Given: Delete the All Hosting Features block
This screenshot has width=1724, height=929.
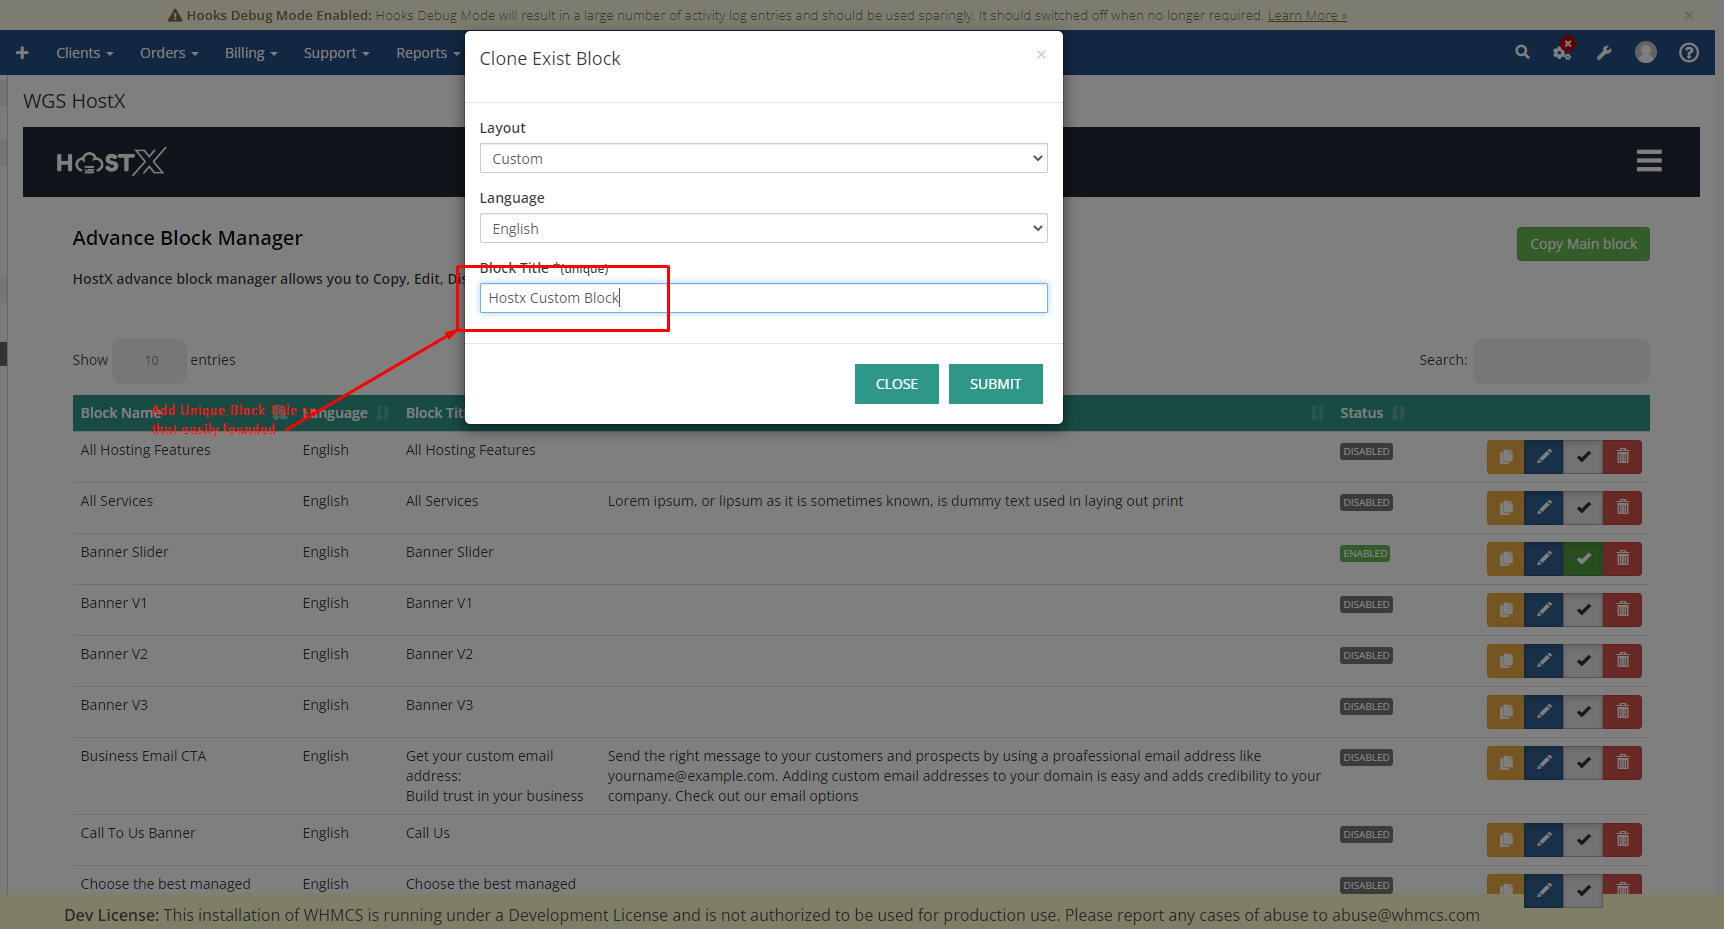Looking at the screenshot, I should tap(1622, 457).
